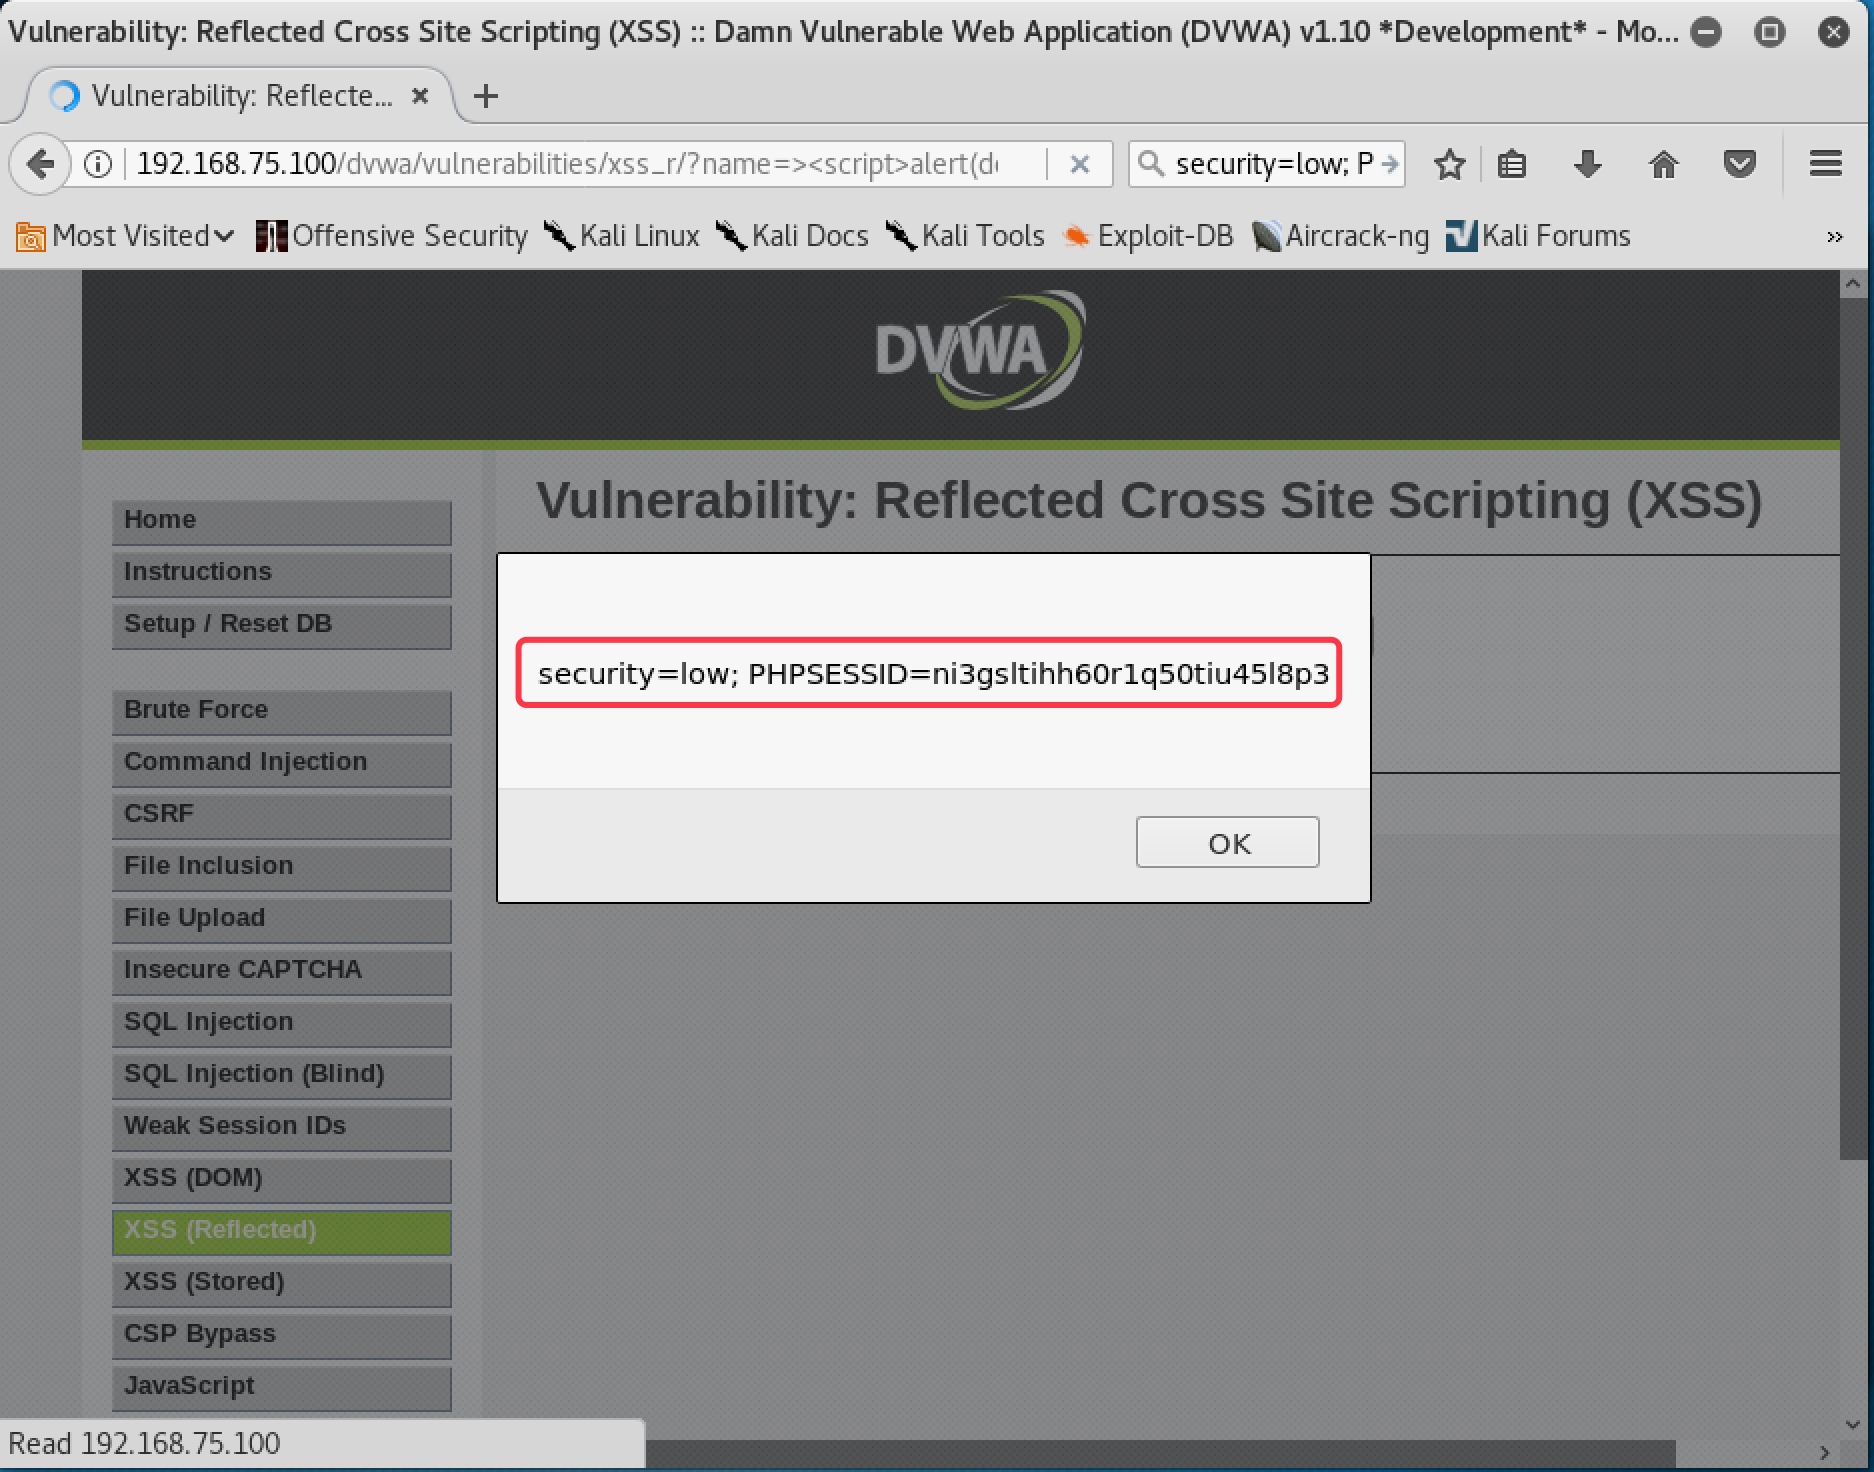Open the site information icon
Viewport: 1874px width, 1472px height.
pos(98,163)
